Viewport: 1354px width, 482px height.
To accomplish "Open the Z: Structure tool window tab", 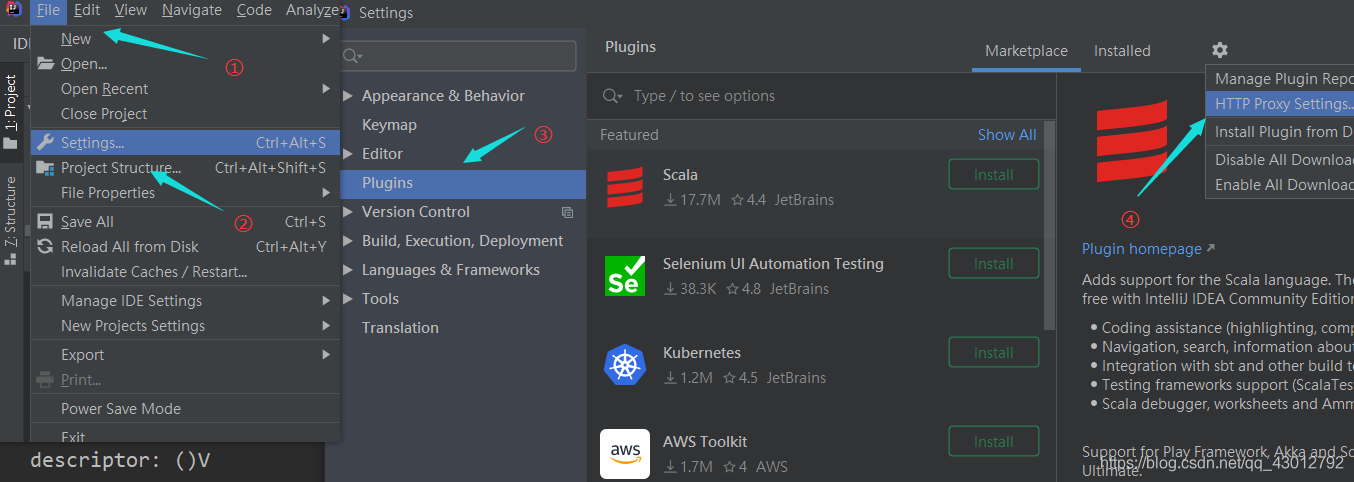I will [x=11, y=220].
